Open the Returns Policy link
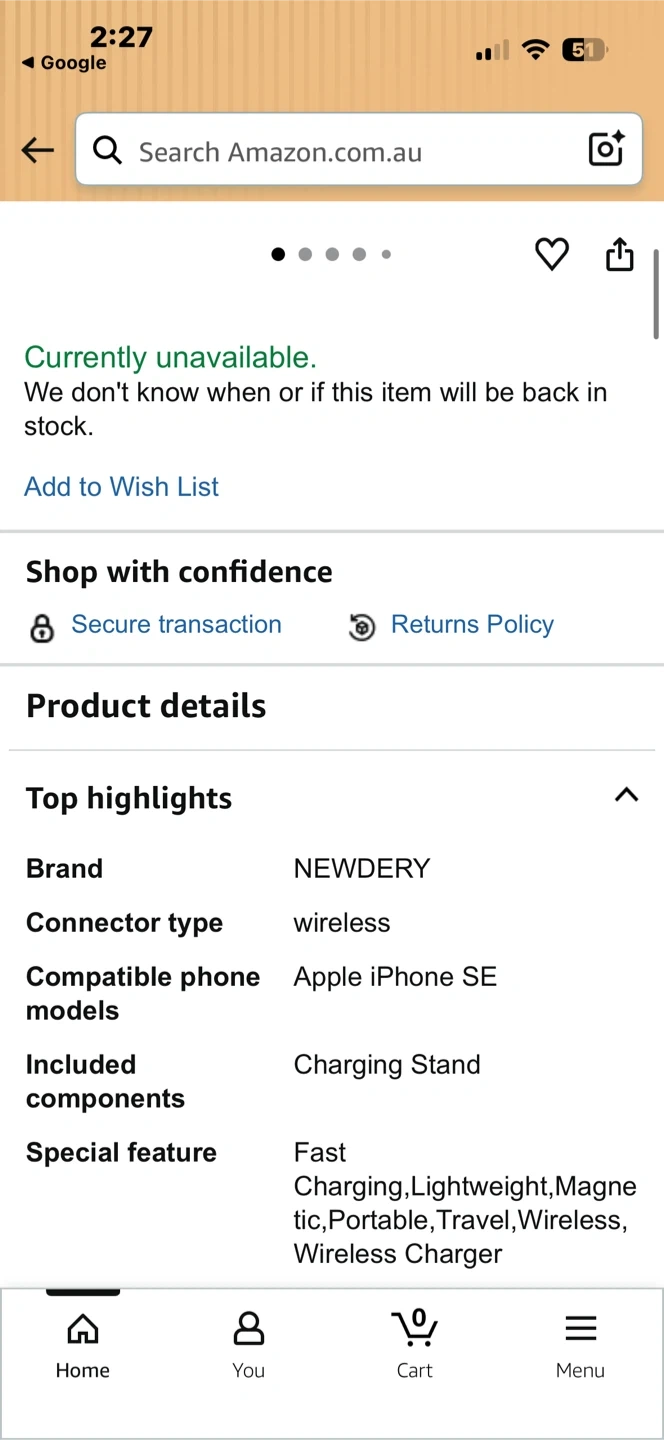Screen dimensions: 664x1440 point(472,625)
